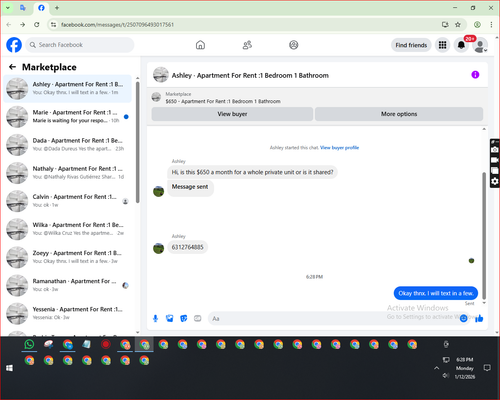Click the Message sent bubble
This screenshot has width=500, height=400.
point(190,187)
